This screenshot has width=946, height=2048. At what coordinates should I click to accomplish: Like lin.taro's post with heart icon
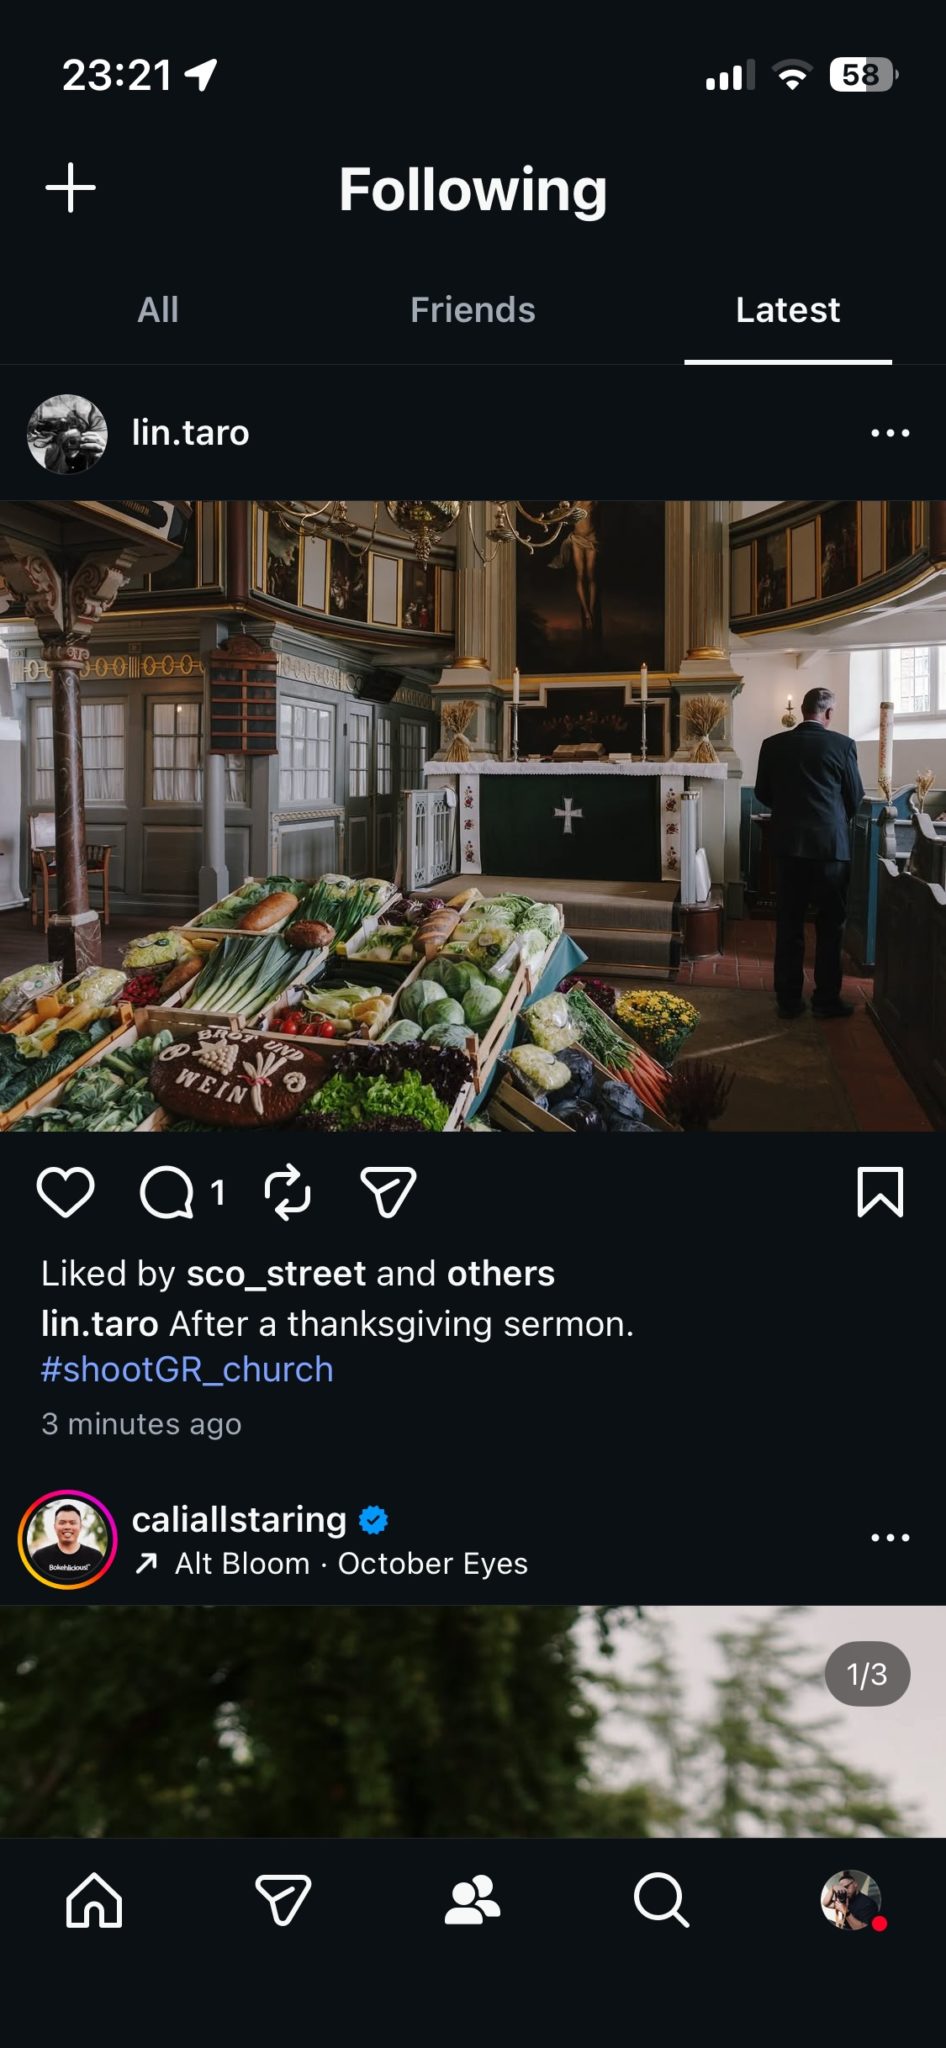(x=66, y=1192)
